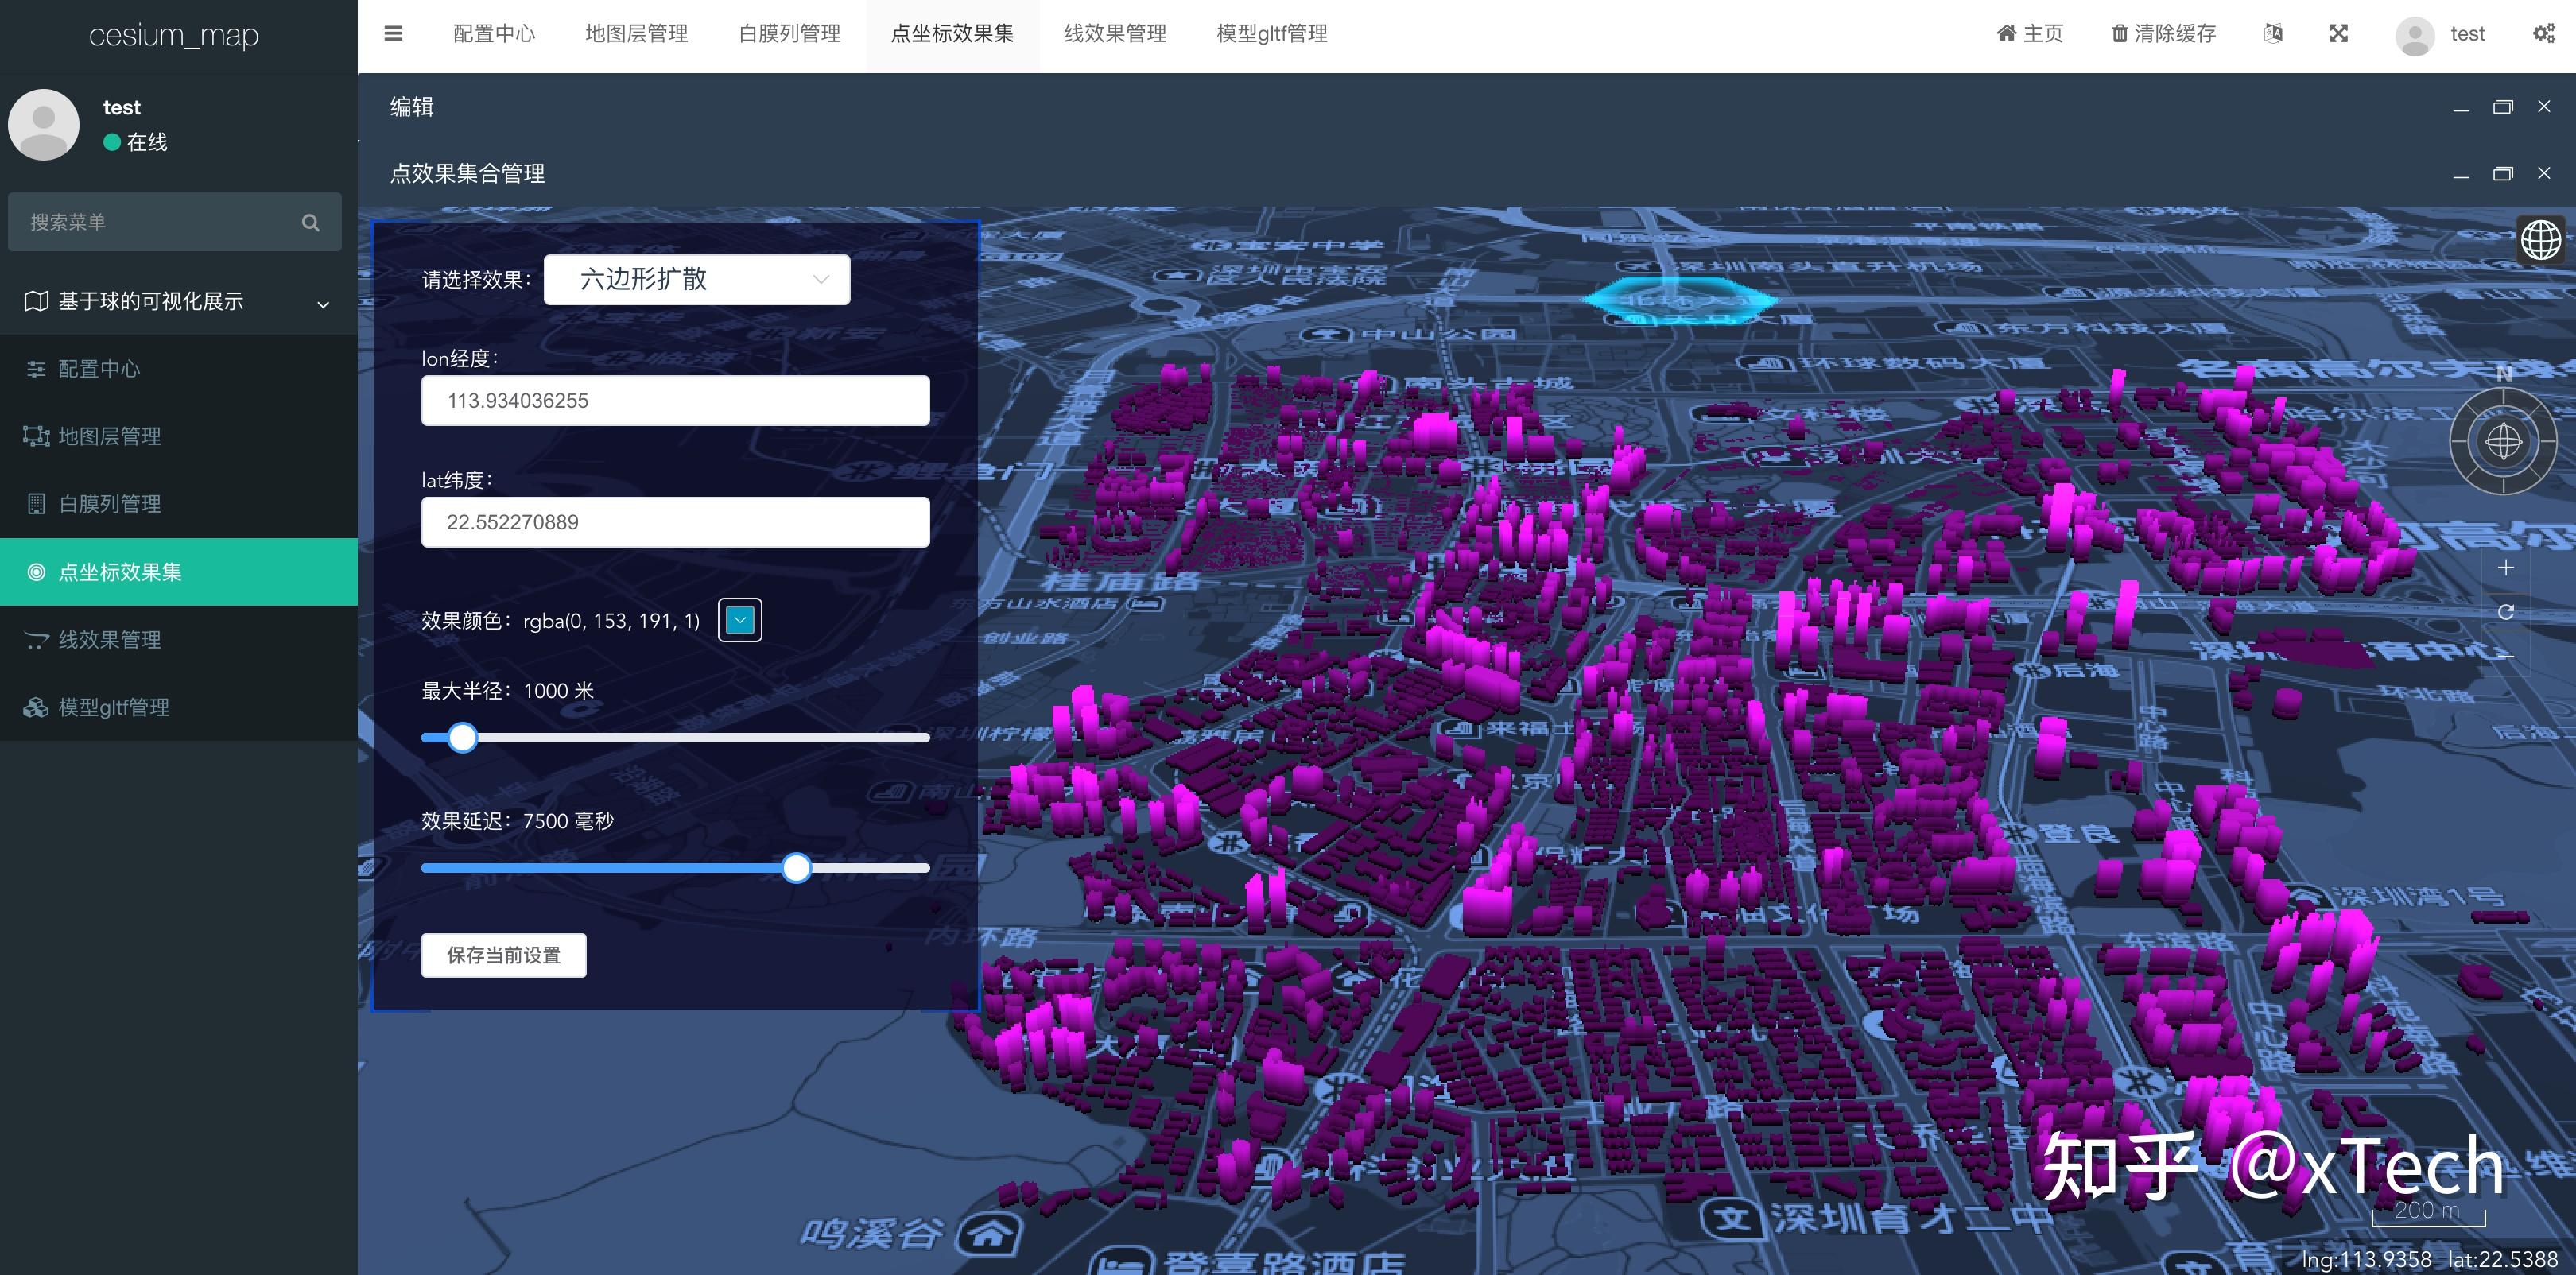The height and width of the screenshot is (1275, 2576).
Task: Toggle the hamburger menu to collapse sidebar
Action: click(393, 33)
